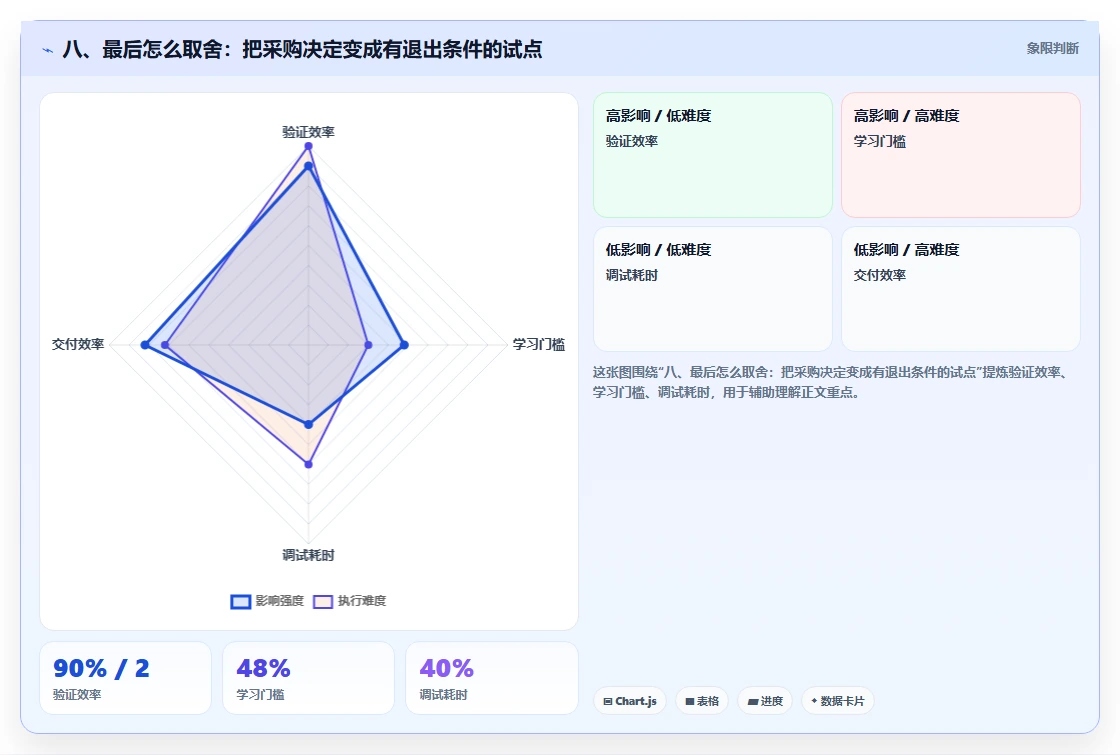Screen dimensions: 1120x755
Task: Select the 进度 tag chip
Action: click(765, 701)
